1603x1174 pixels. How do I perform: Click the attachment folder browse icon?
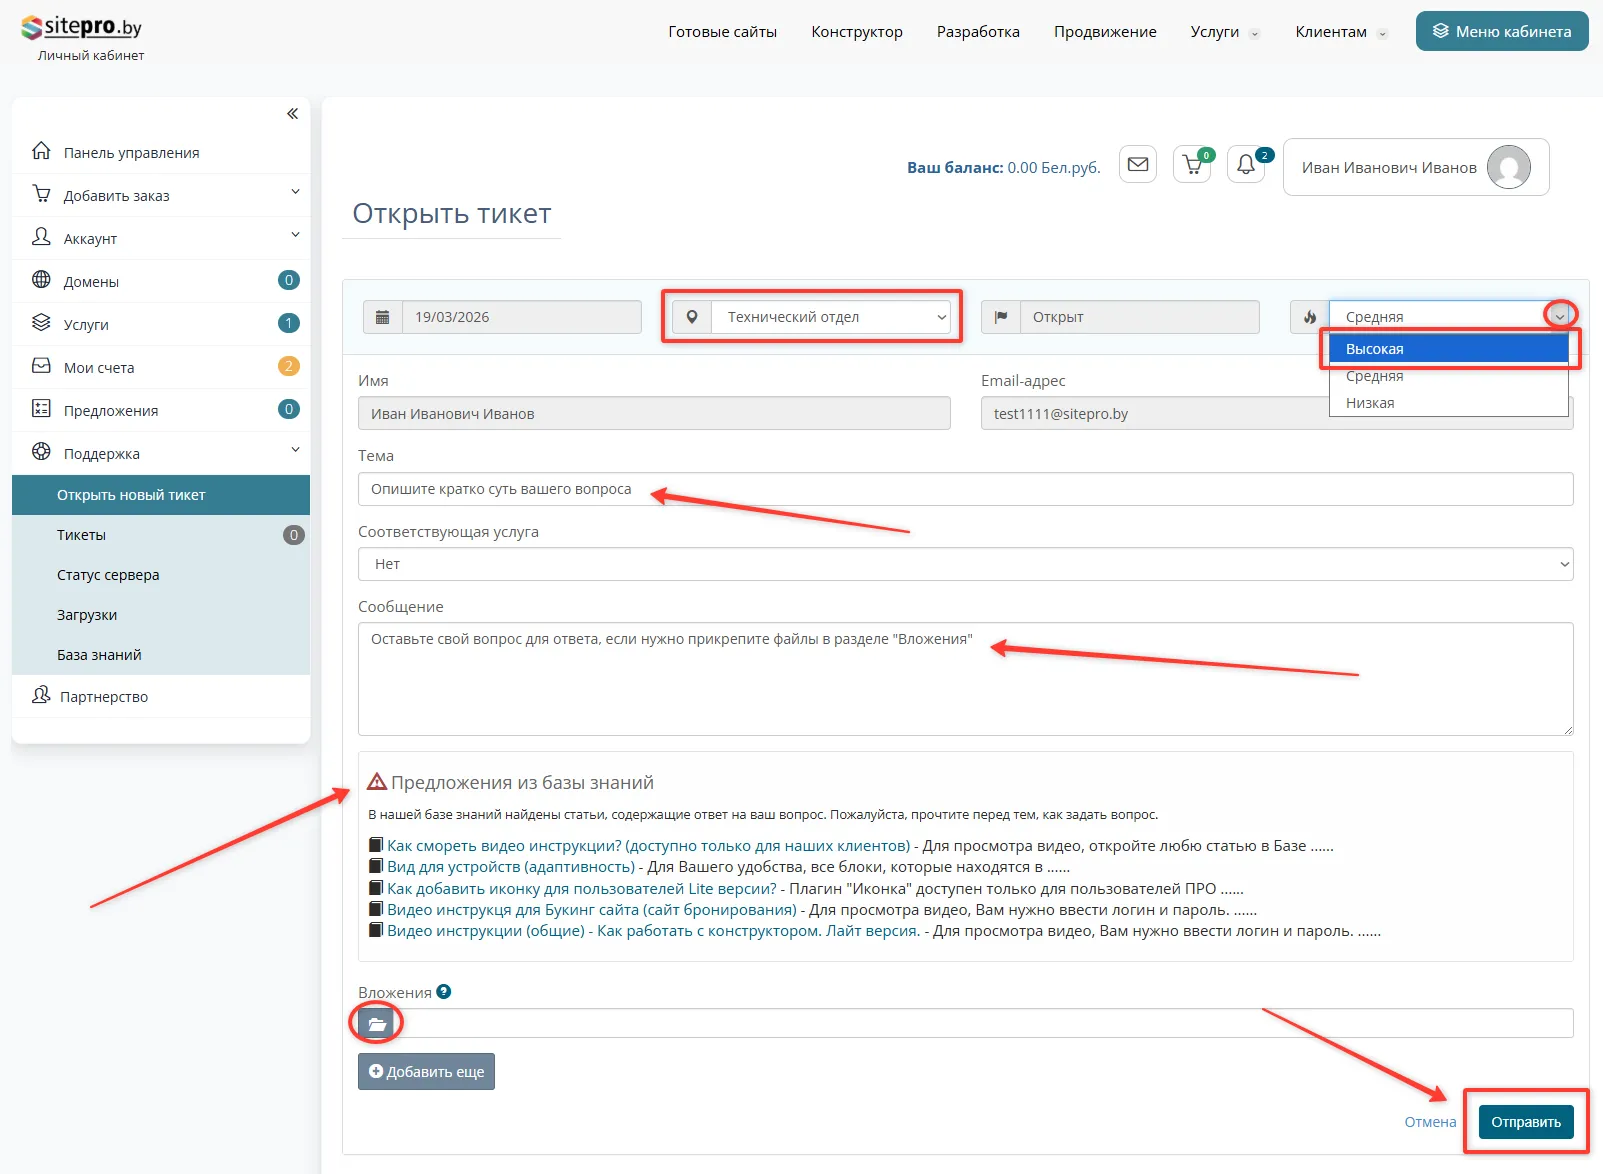click(377, 1024)
